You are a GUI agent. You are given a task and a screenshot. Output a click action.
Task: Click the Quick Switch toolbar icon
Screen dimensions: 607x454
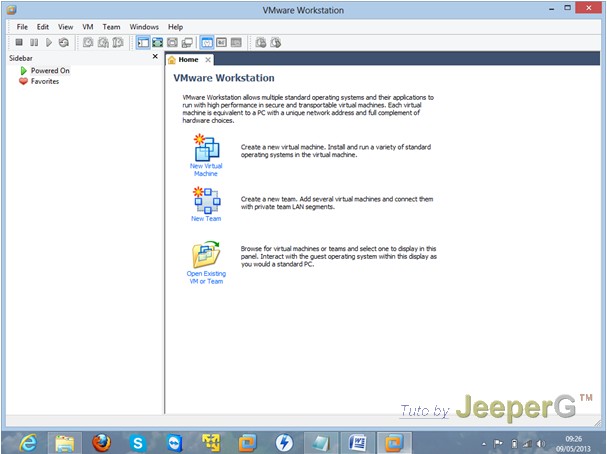(x=172, y=42)
